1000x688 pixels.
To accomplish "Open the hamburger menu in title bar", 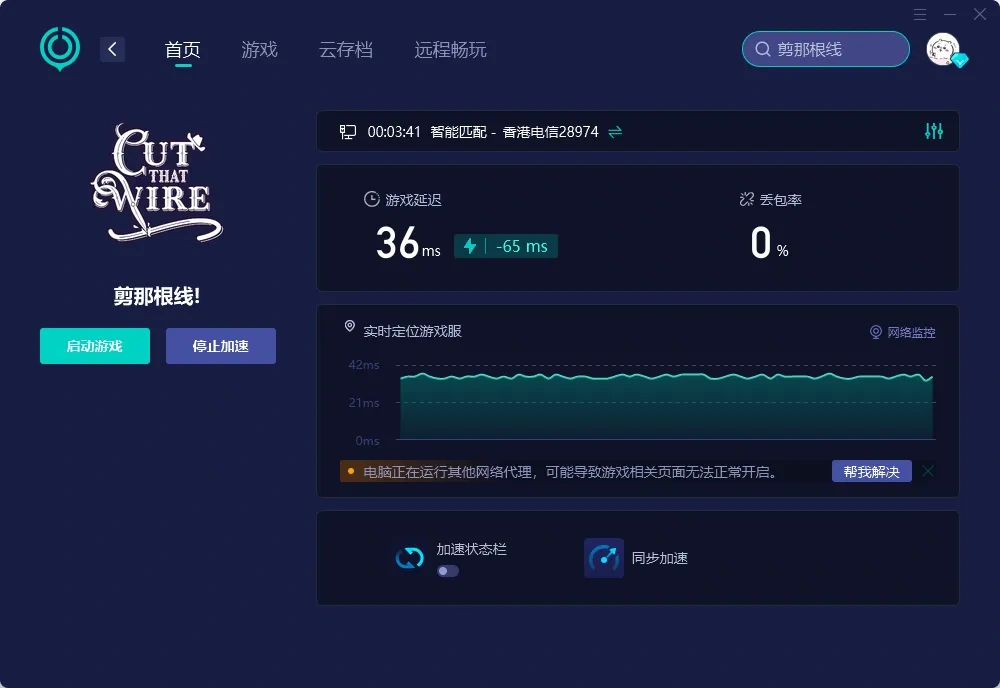I will tap(920, 14).
